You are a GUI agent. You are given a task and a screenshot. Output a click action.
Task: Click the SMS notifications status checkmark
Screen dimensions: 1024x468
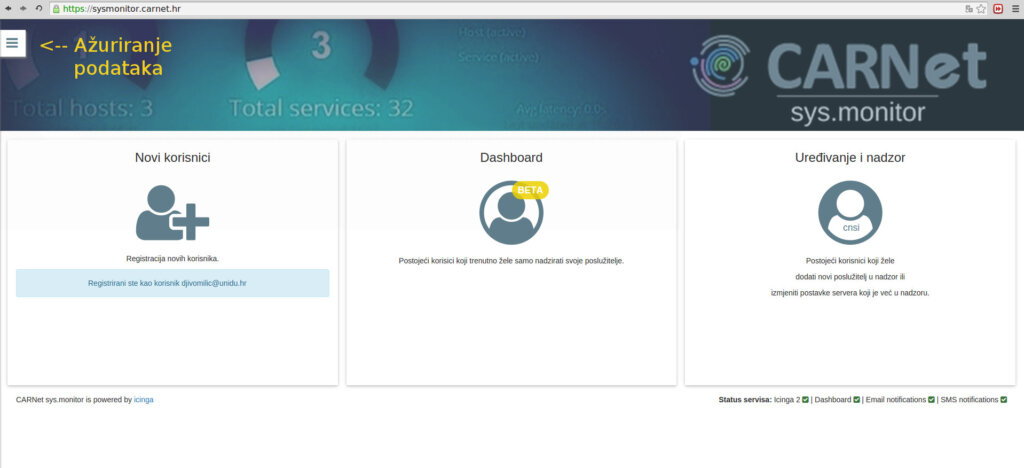coord(1003,400)
